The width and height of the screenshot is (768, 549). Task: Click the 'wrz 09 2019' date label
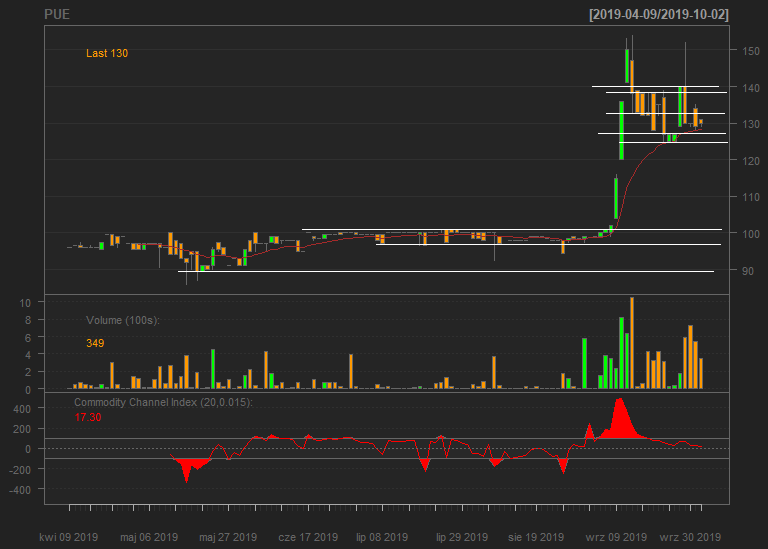(616, 537)
